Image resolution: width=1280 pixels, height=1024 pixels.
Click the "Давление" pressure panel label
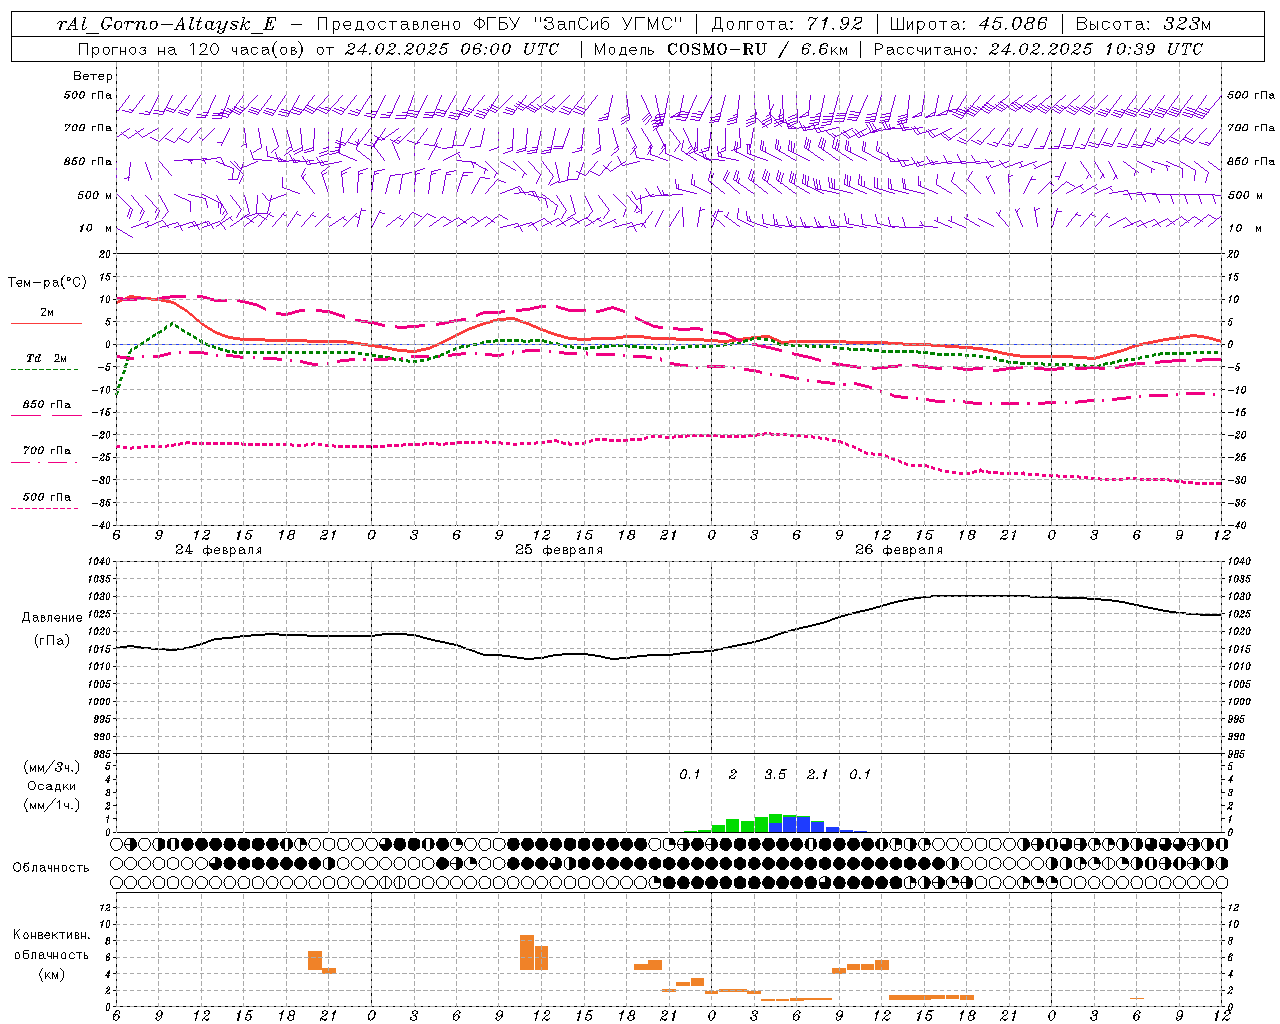[52, 618]
